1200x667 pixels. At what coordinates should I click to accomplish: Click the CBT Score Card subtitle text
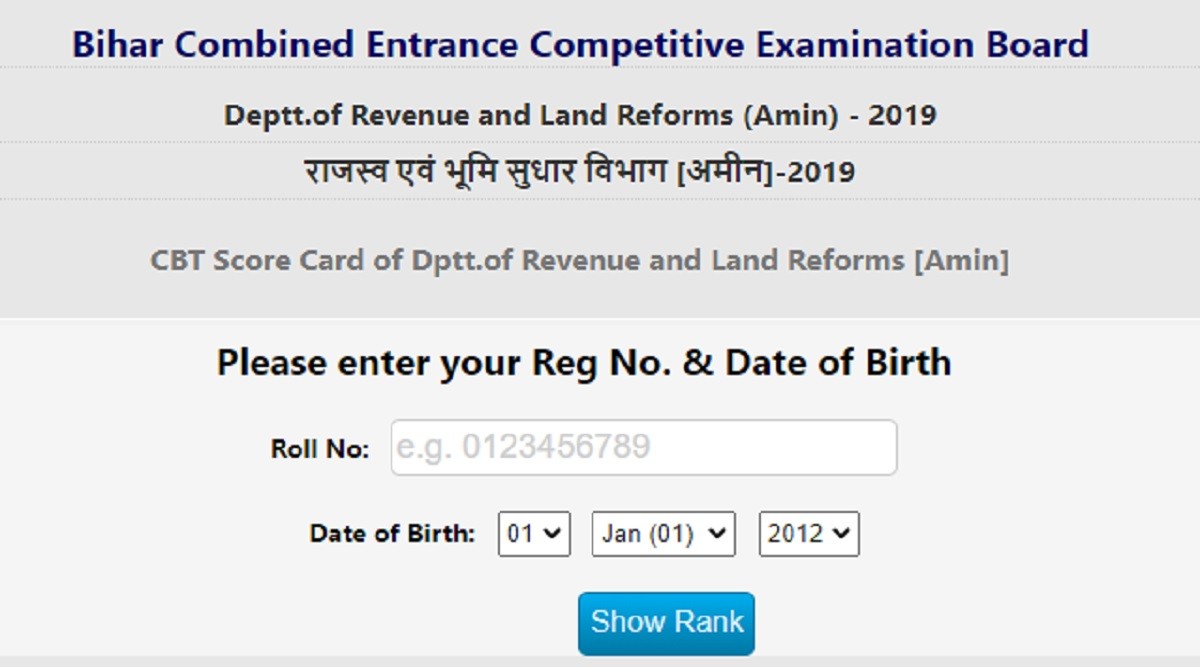[x=580, y=261]
